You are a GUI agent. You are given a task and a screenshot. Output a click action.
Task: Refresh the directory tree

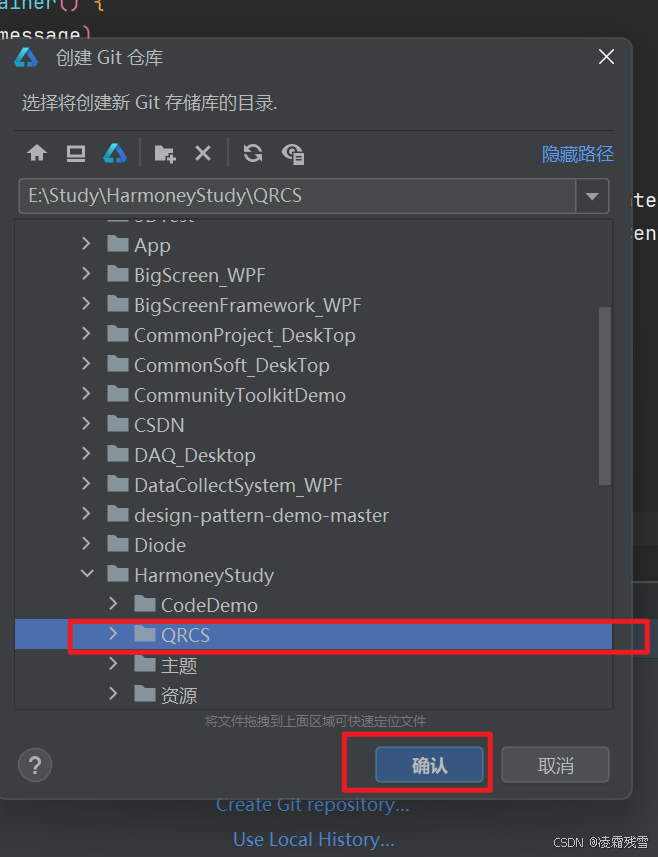pyautogui.click(x=252, y=153)
